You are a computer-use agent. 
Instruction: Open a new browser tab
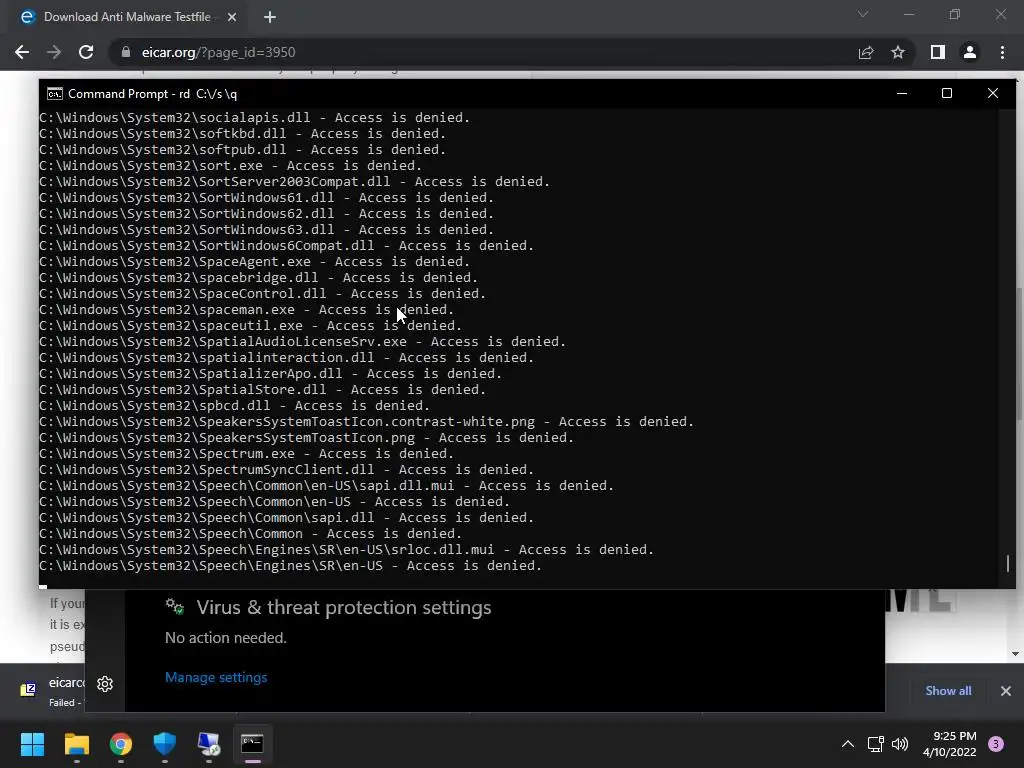[x=270, y=17]
